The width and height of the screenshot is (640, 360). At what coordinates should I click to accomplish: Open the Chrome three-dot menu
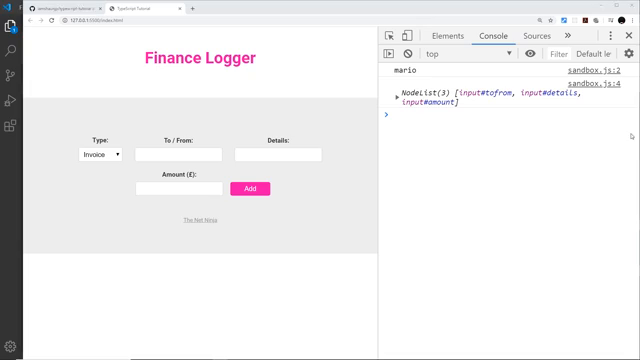click(632, 20)
